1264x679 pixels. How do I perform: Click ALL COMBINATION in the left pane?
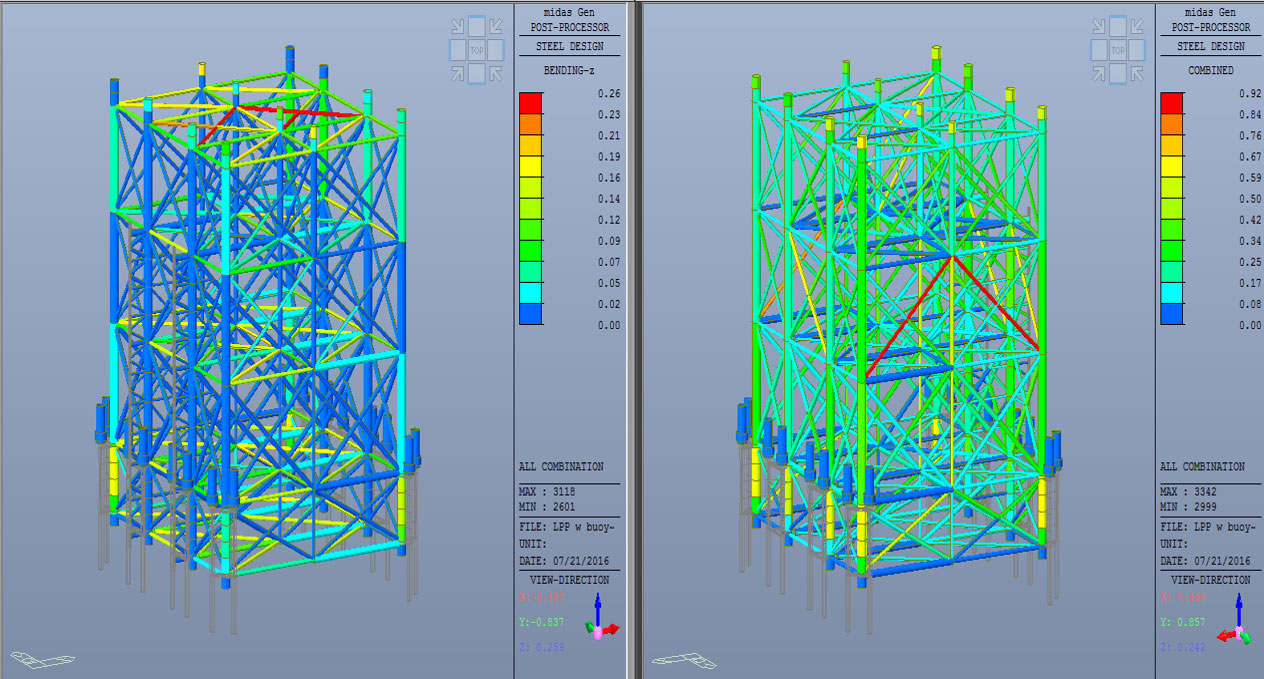[x=561, y=467]
